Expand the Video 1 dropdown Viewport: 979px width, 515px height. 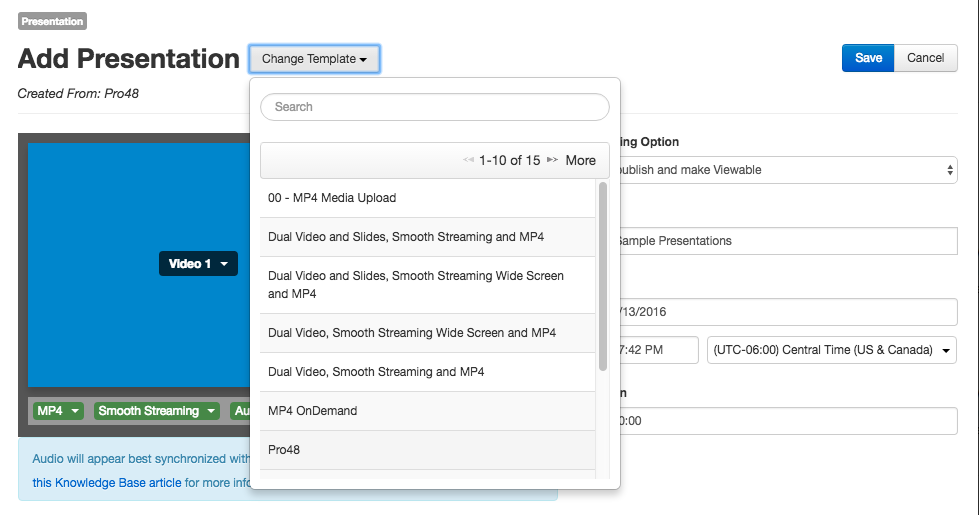pyautogui.click(x=198, y=263)
